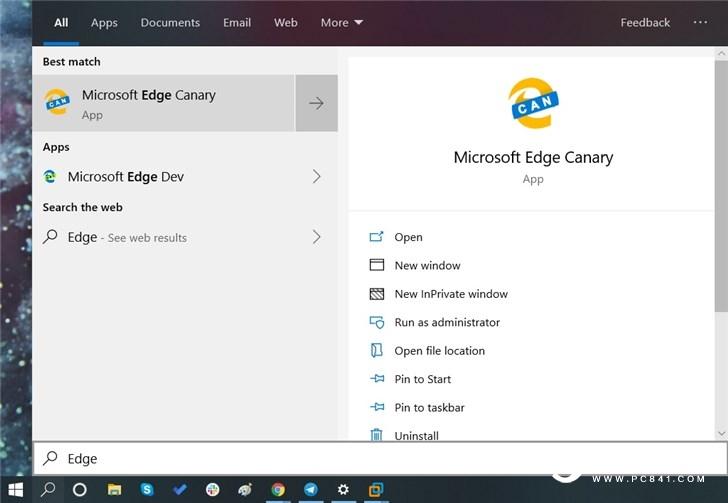Open the three-dot options menu
Screen dimensions: 728x503
click(x=700, y=22)
